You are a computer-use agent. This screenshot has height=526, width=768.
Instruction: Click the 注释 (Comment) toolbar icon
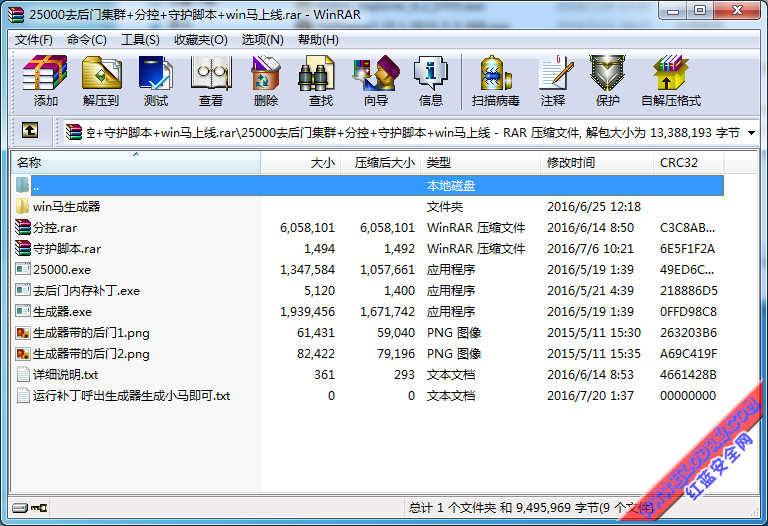[x=555, y=72]
